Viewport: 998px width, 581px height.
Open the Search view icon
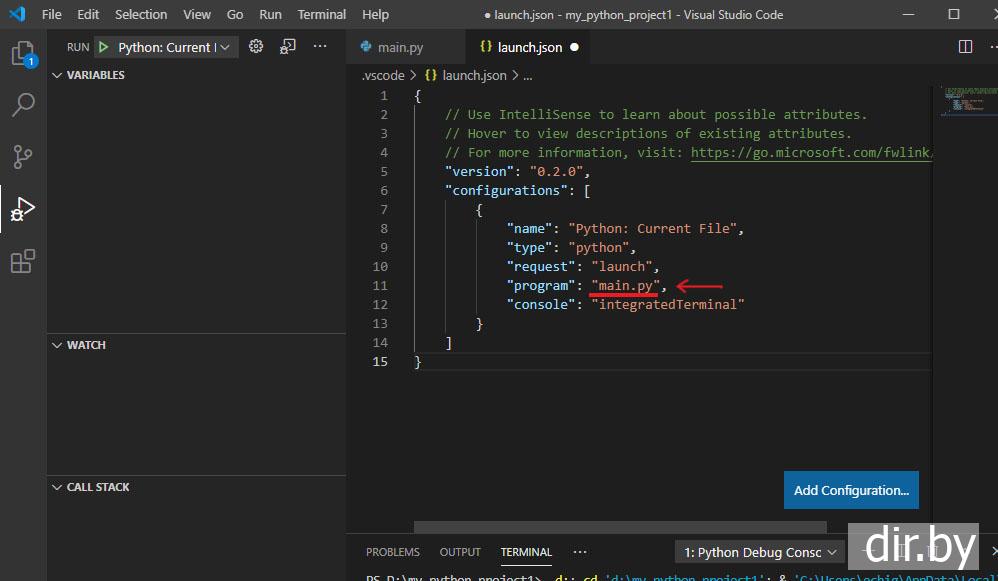pyautogui.click(x=22, y=105)
